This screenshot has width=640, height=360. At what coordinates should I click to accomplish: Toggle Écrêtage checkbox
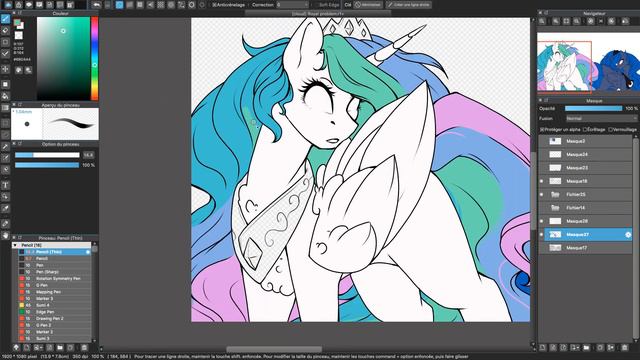pos(585,129)
